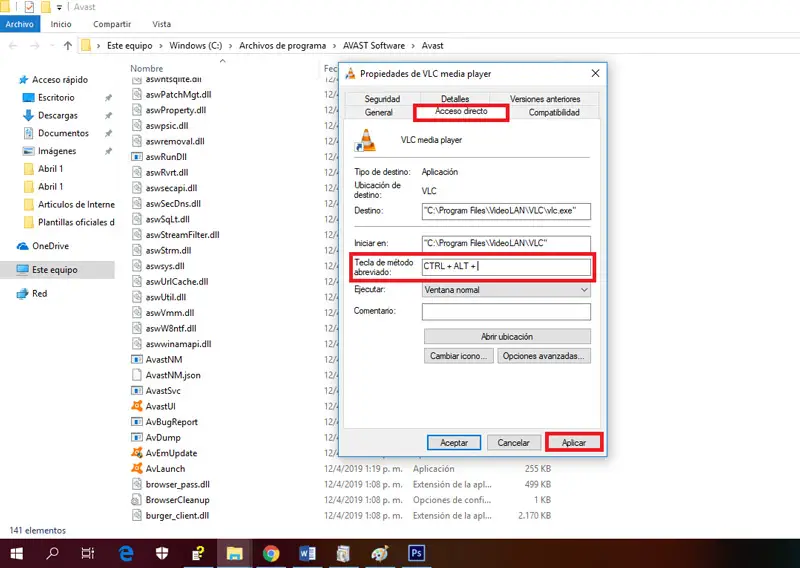
Task: Open Articulos de Interne folder in sidebar
Action: pos(76,205)
